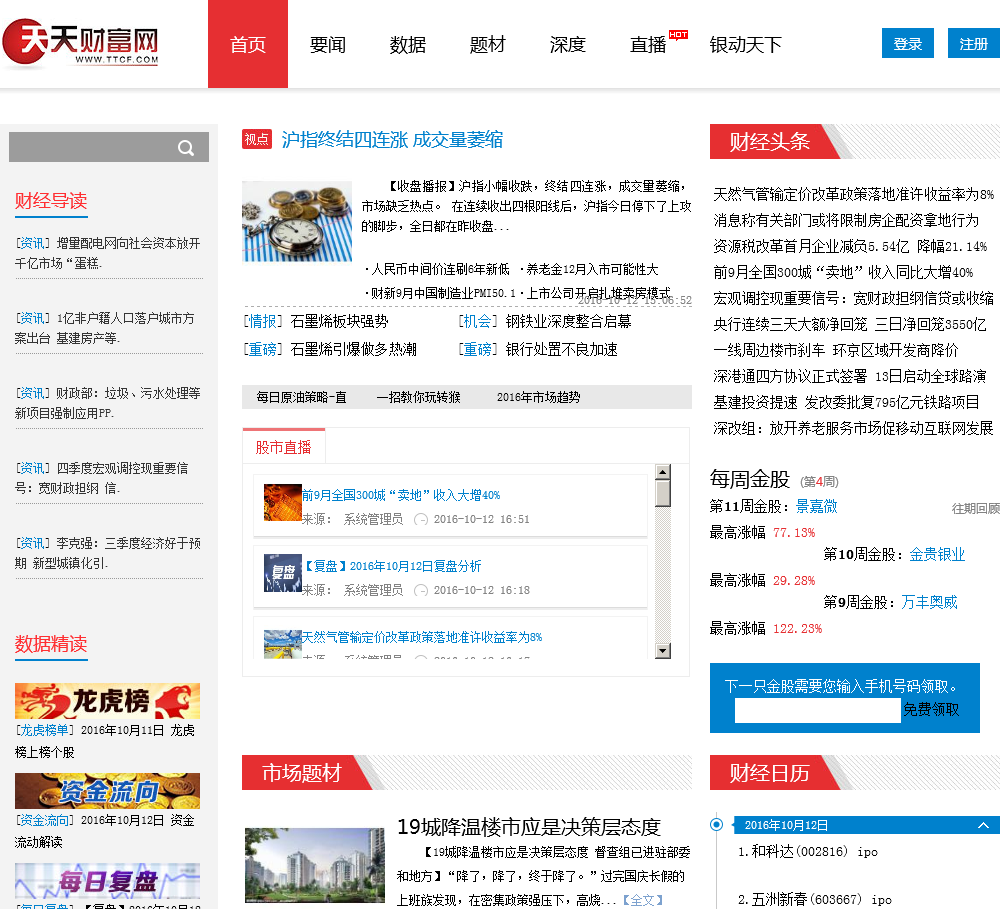
Task: Open 石墨烯引爆做多热潮 link
Action: pyautogui.click(x=353, y=350)
